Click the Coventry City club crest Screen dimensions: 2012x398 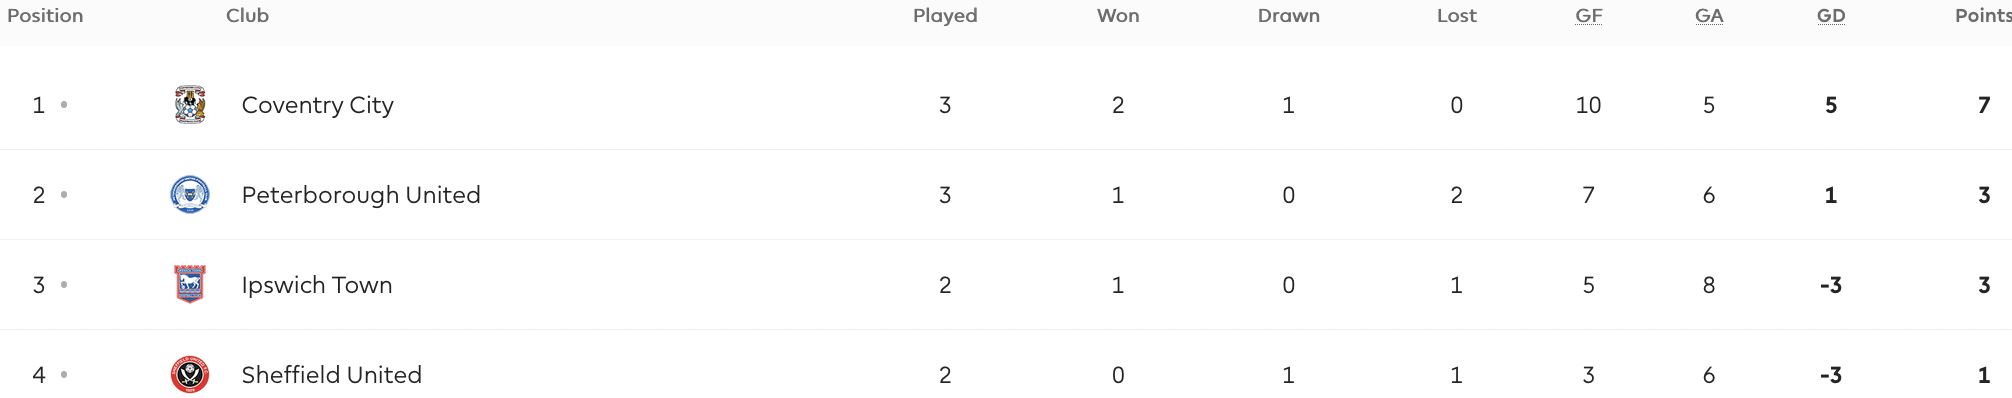click(190, 105)
